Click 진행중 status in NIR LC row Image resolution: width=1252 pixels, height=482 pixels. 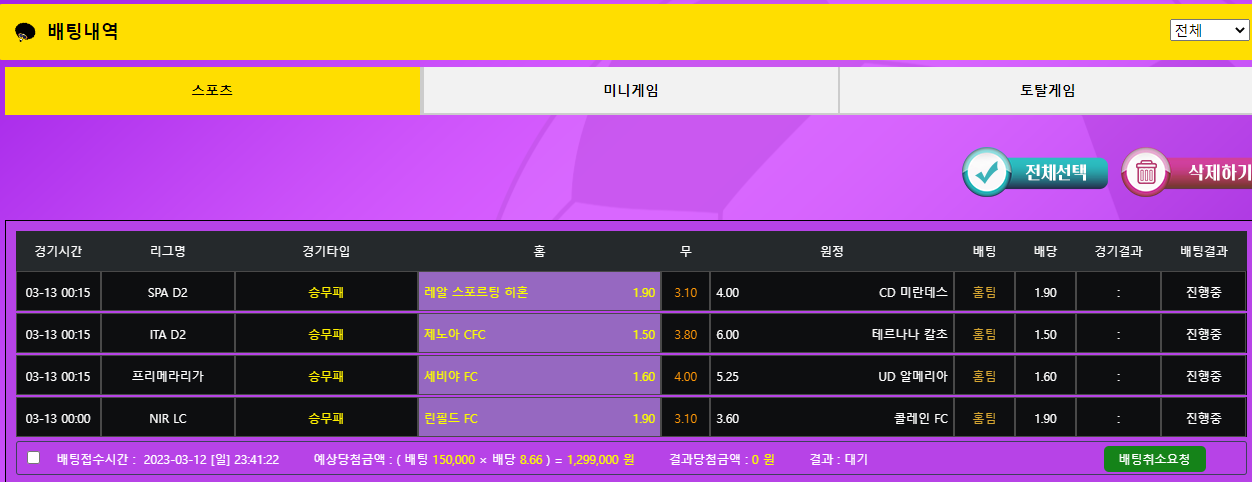coord(1203,419)
